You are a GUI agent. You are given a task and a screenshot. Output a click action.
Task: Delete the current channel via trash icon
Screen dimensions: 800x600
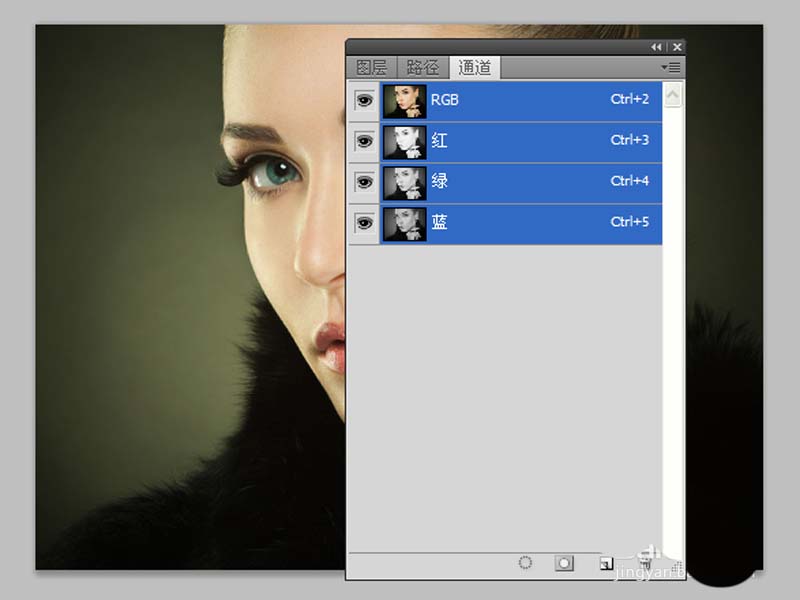[645, 565]
